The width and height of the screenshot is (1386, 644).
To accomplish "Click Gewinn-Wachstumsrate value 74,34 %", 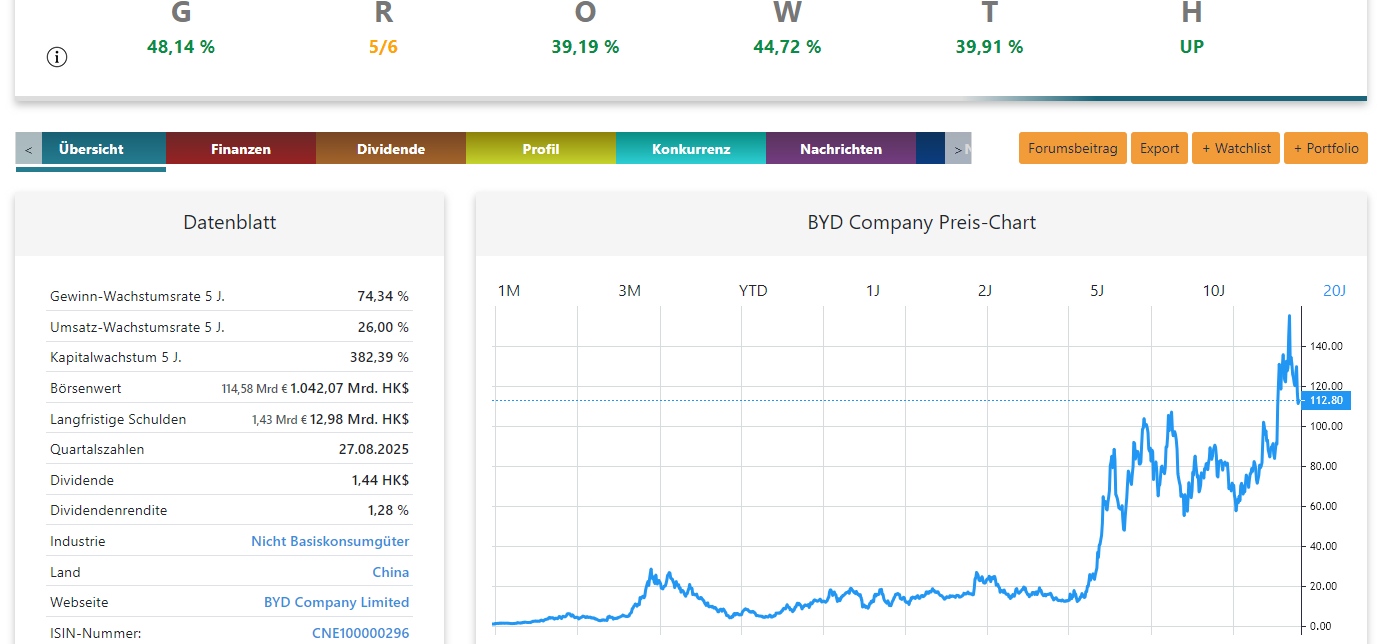I will click(383, 296).
